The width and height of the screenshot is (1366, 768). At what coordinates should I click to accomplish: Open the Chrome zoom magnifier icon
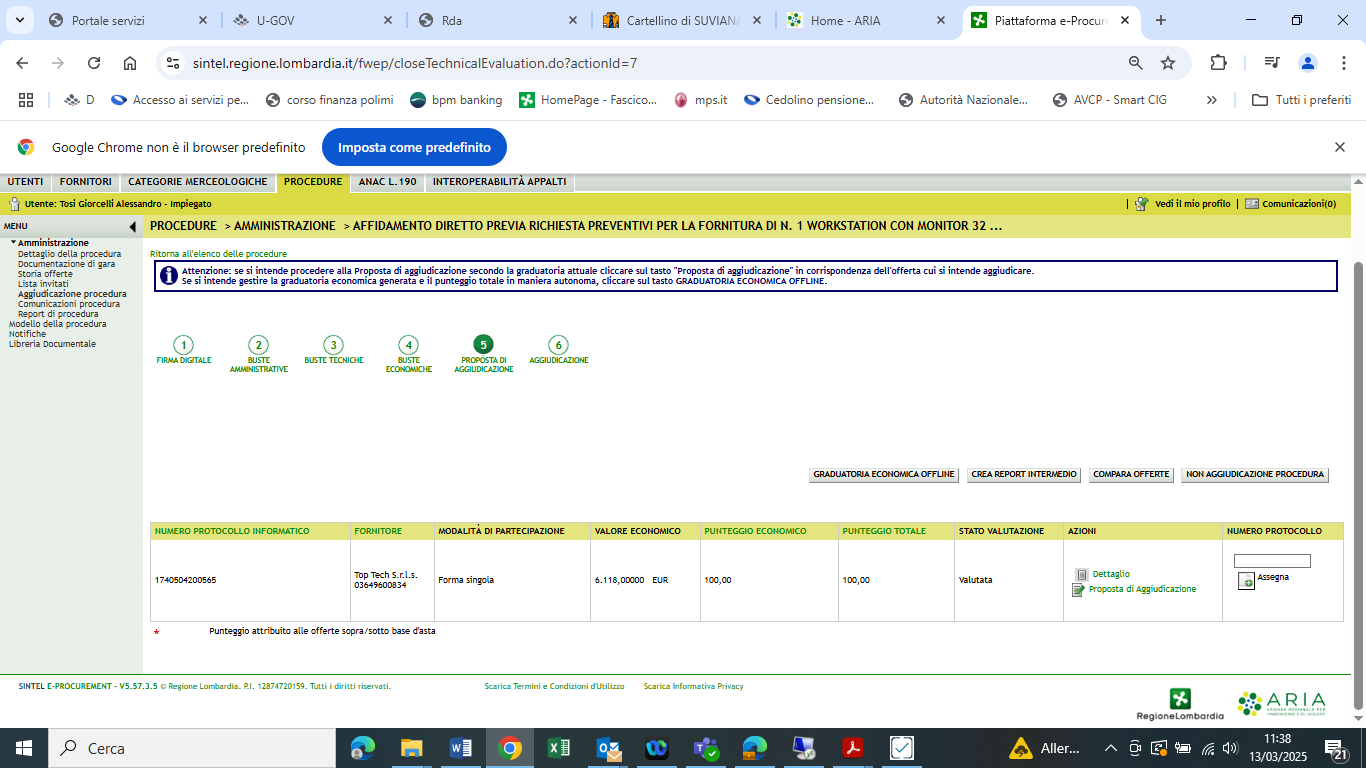(x=1136, y=63)
